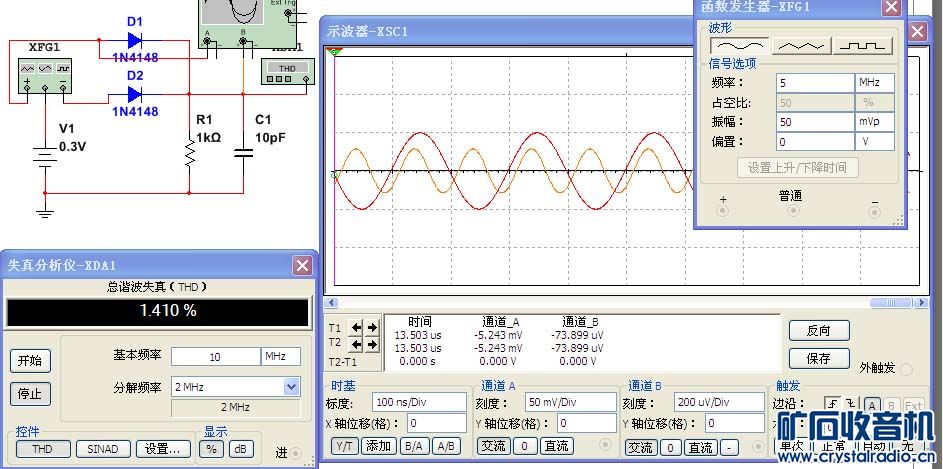
Task: Select the sine waveform button
Action: [x=739, y=46]
